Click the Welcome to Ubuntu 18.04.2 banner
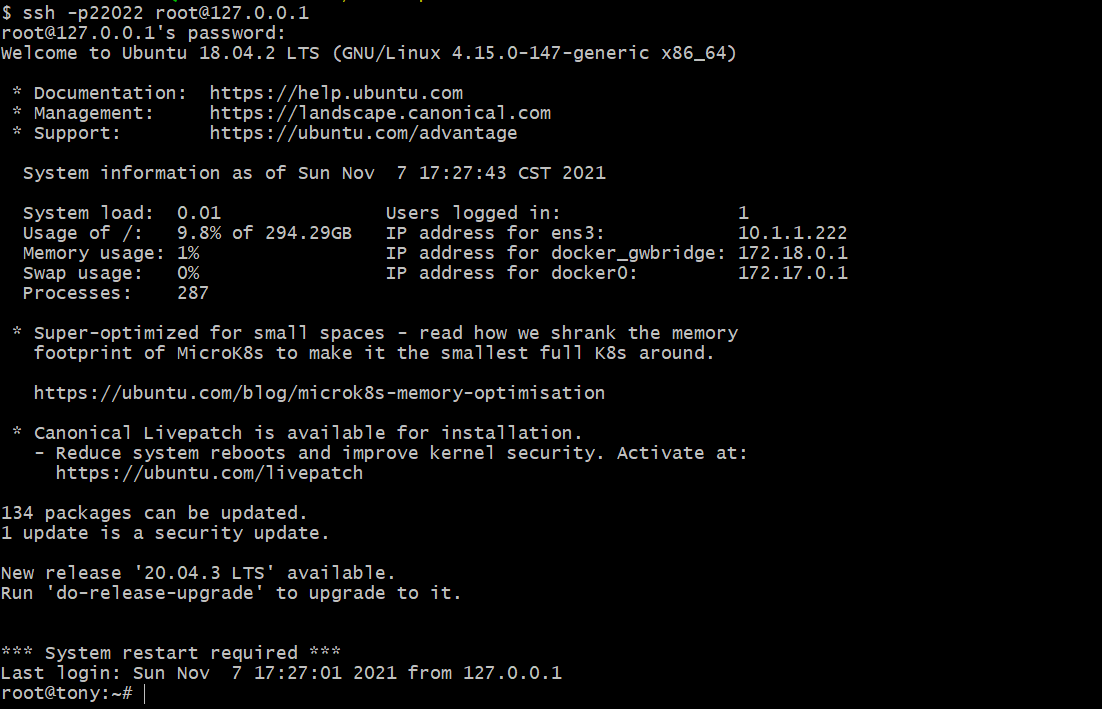The width and height of the screenshot is (1102, 709). coord(369,53)
